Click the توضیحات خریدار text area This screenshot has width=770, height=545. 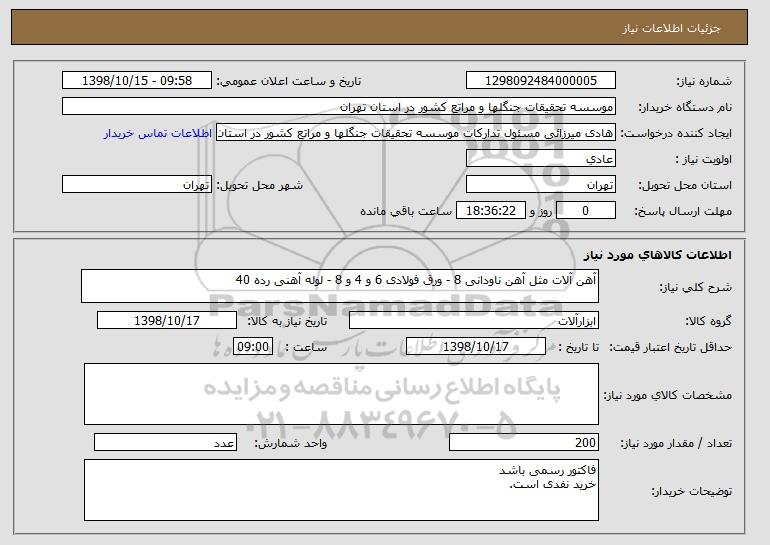pos(341,490)
